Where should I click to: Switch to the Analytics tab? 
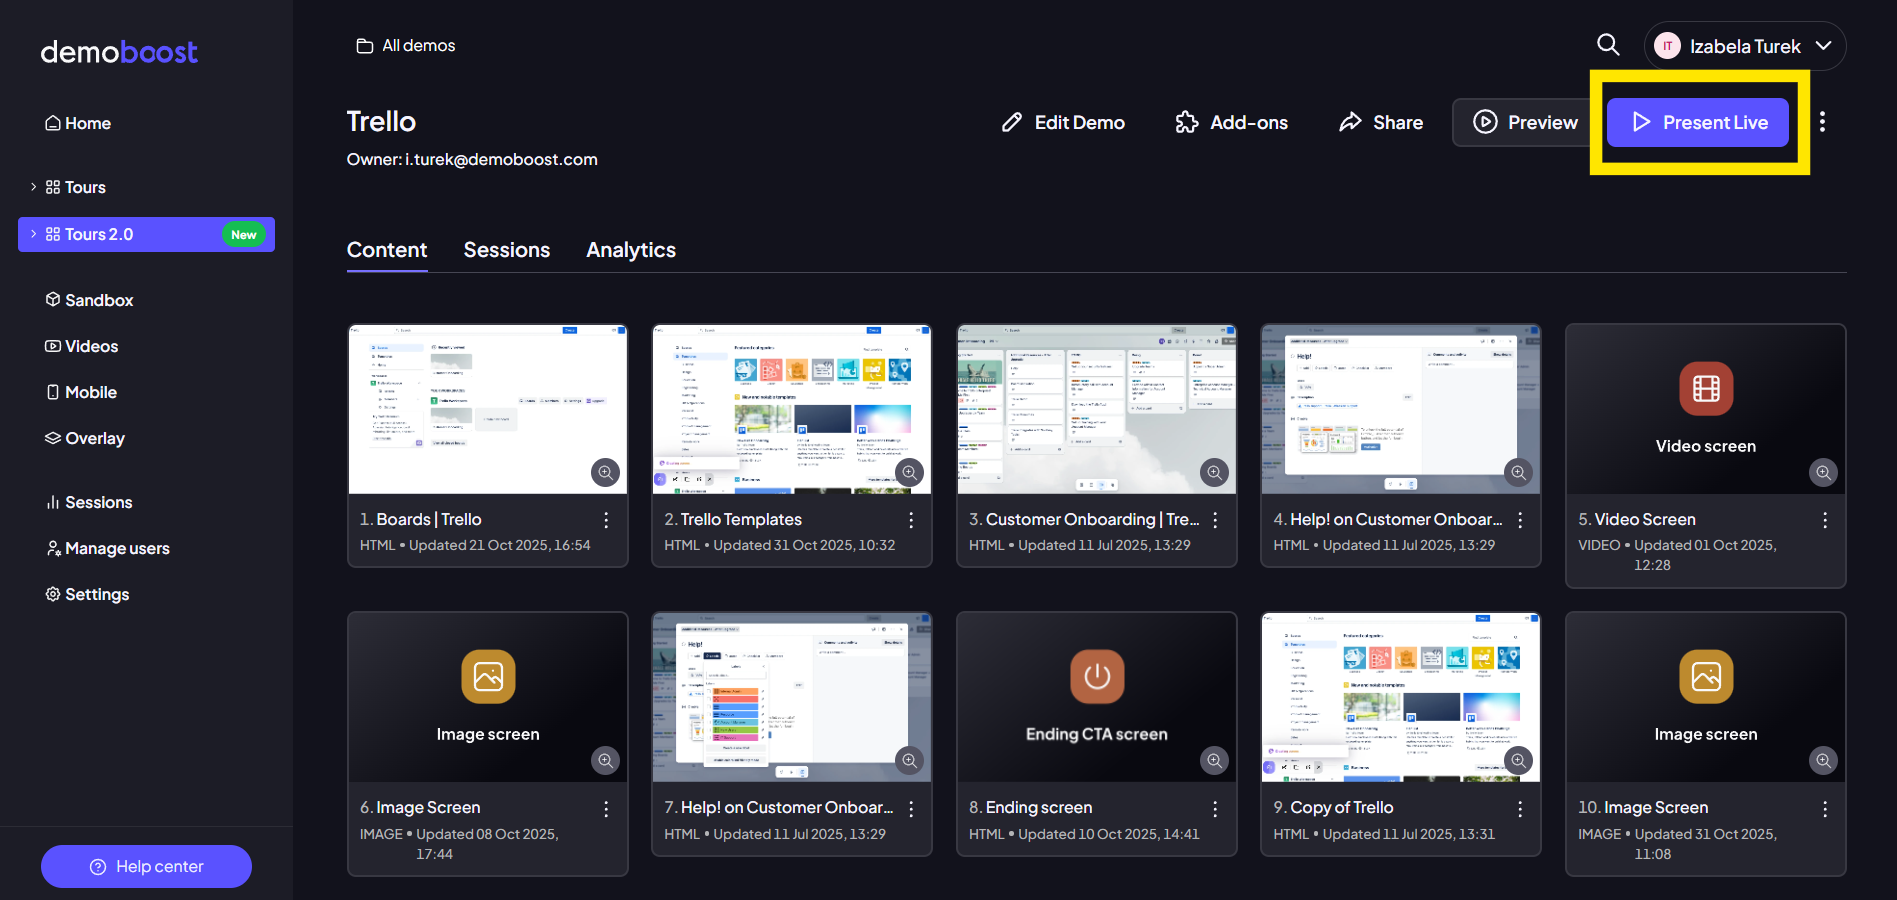point(631,250)
